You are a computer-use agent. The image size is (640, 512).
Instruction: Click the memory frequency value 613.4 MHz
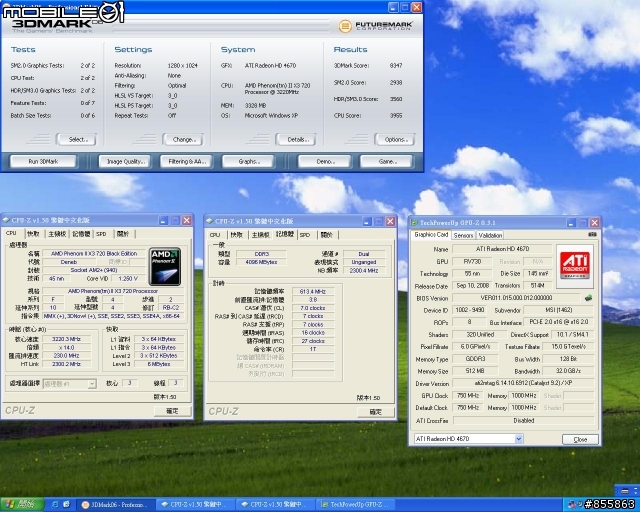313,292
